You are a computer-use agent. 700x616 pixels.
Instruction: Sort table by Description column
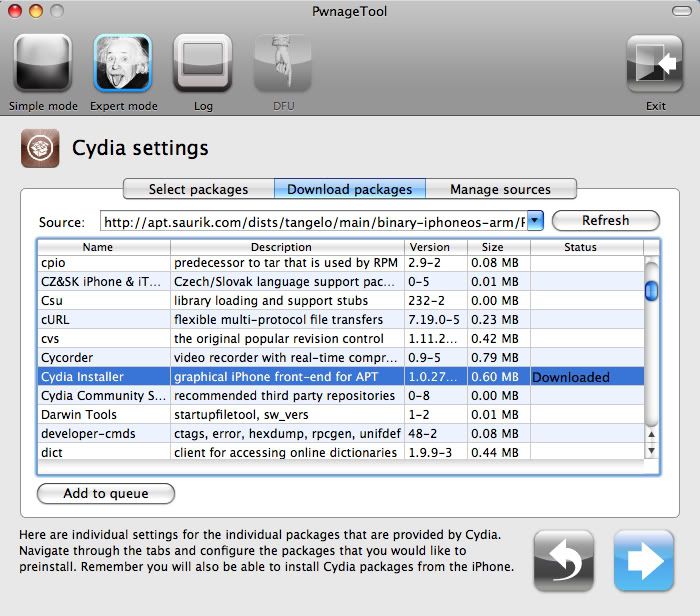(x=287, y=247)
